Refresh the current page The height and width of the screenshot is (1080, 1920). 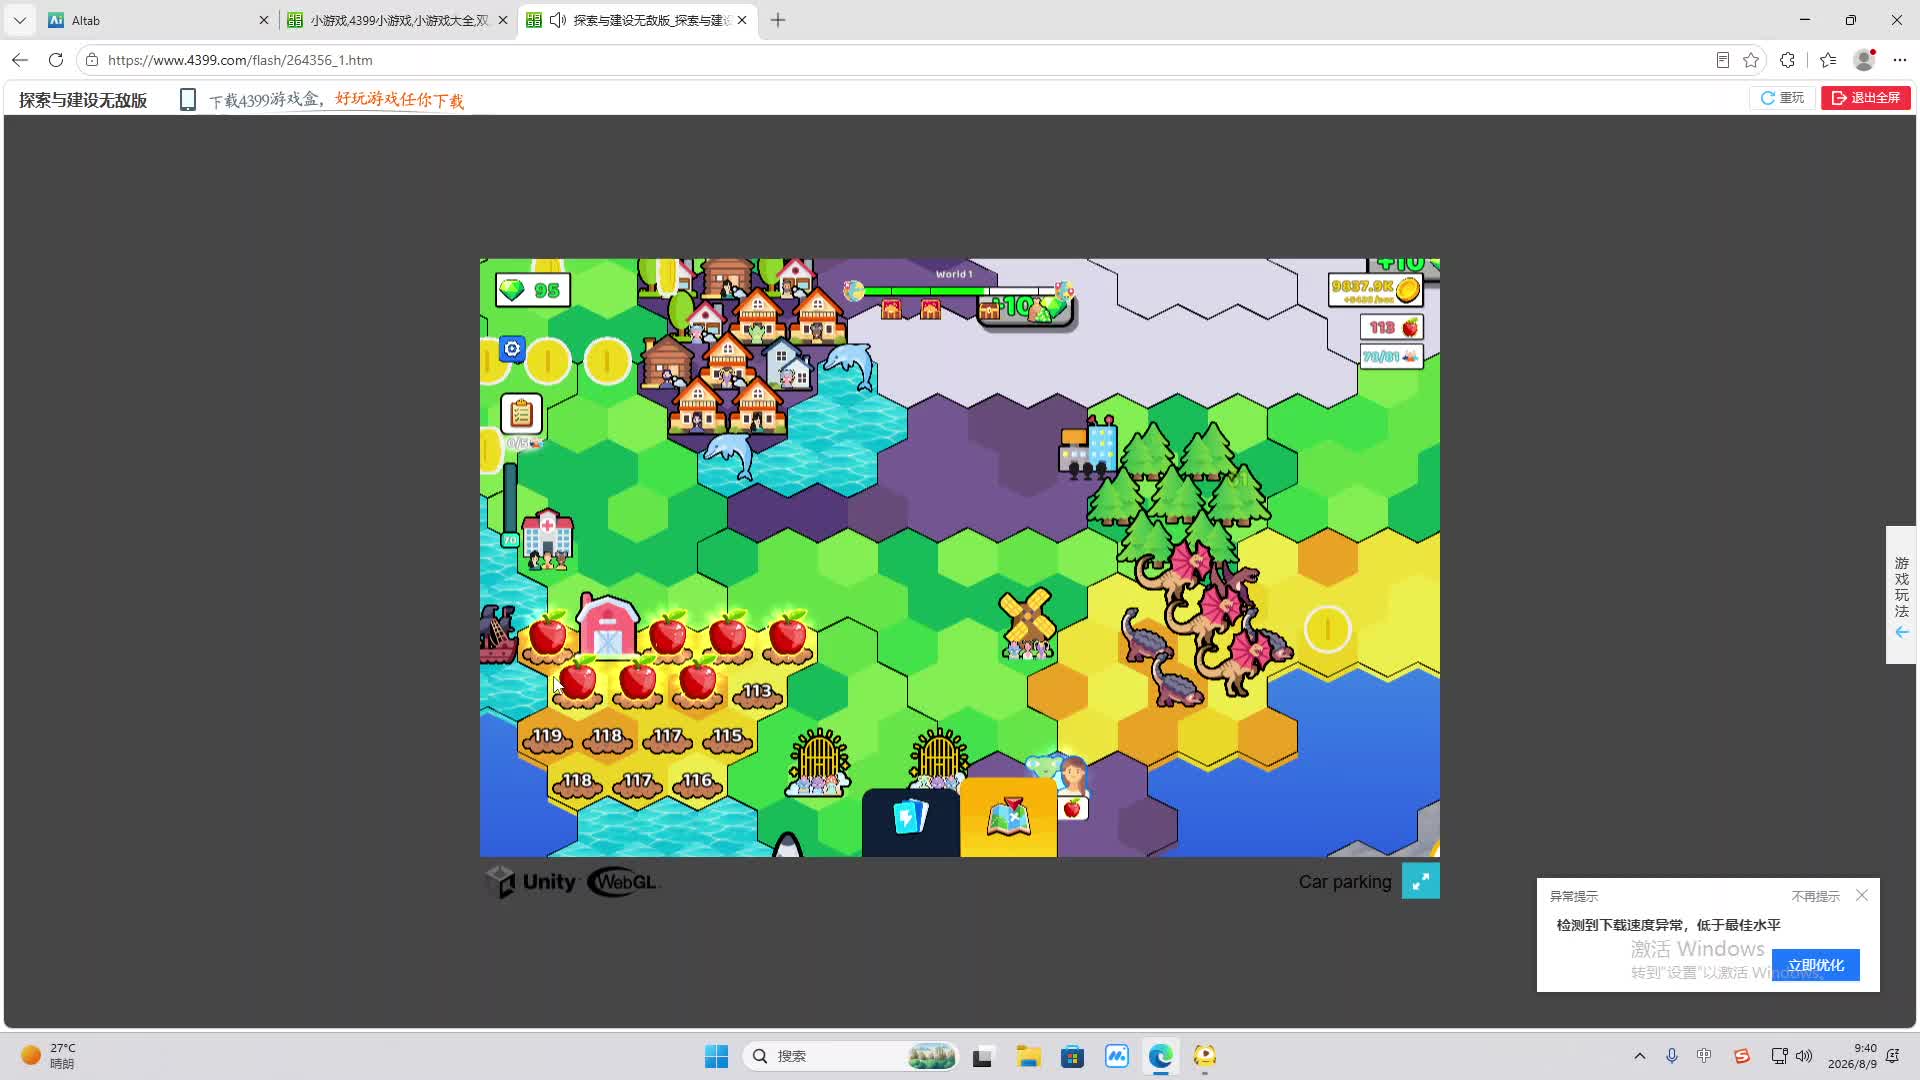(x=56, y=60)
